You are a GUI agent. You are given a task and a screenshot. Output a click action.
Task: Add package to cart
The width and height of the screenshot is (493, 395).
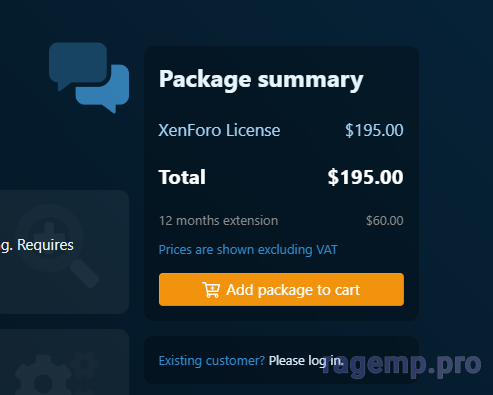click(281, 289)
